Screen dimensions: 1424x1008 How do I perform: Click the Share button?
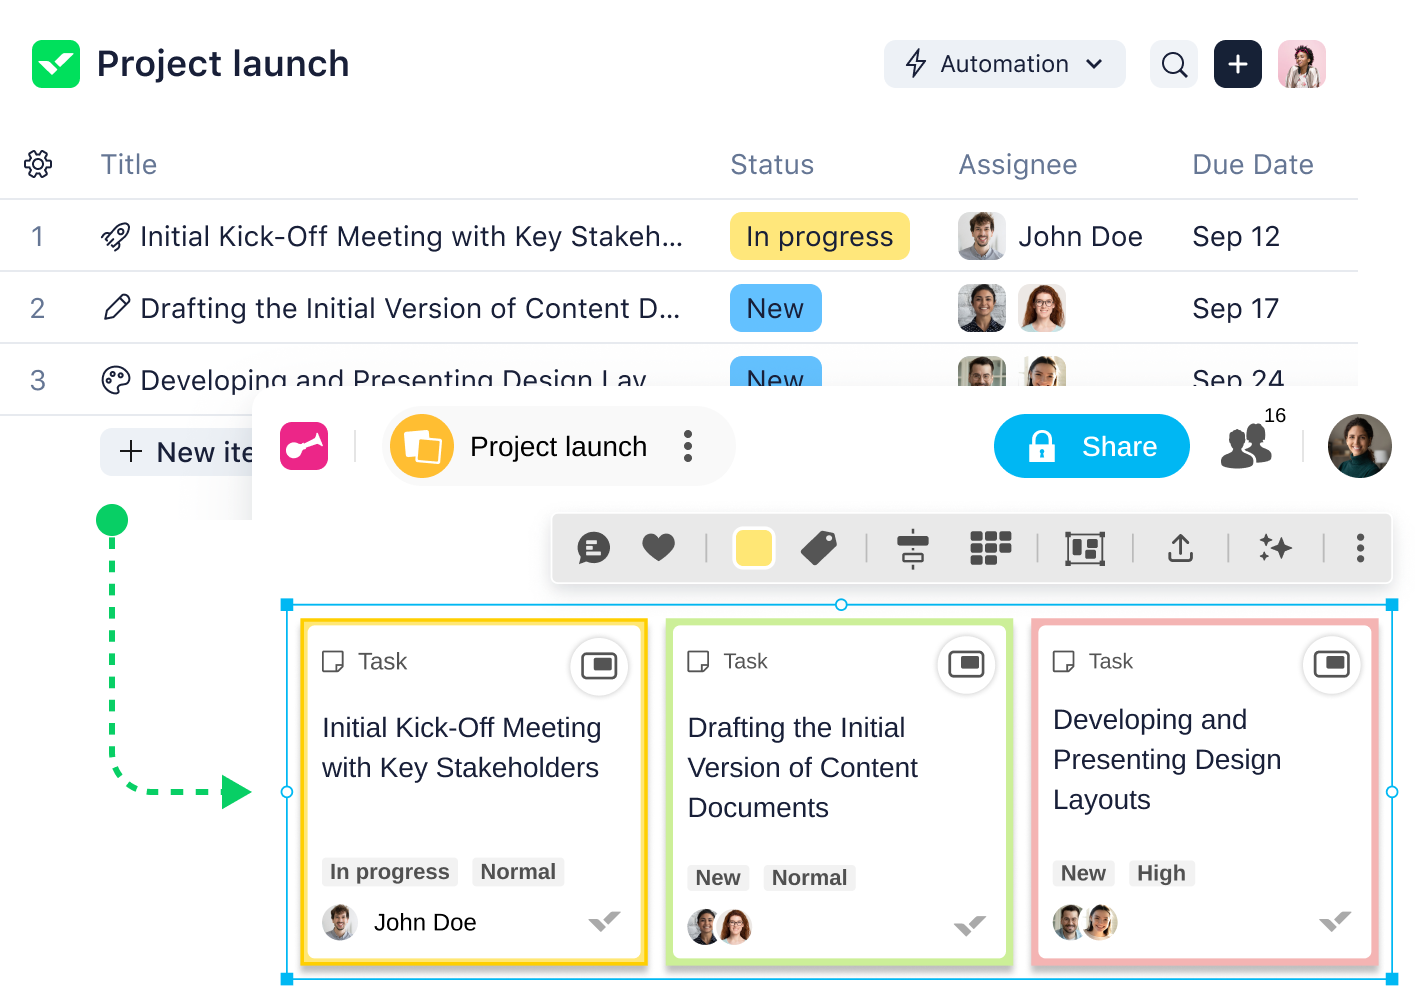(1091, 446)
